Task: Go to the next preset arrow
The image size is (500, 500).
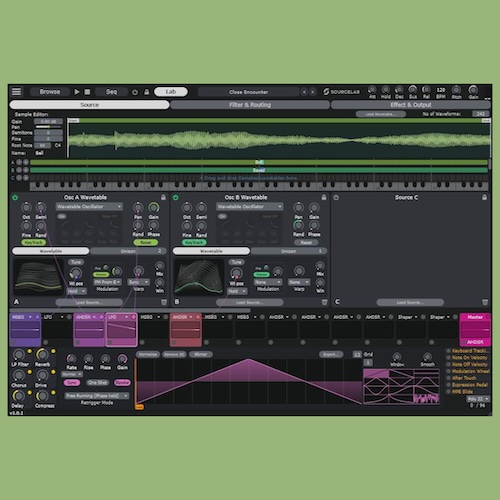Action: coord(313,92)
